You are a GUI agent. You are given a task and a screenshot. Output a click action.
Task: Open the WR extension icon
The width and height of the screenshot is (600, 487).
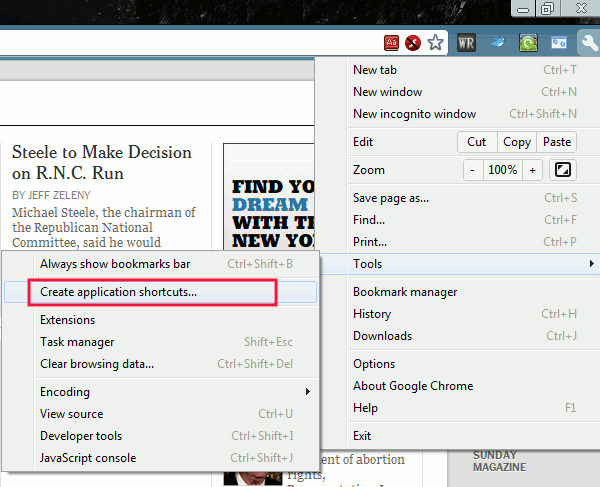[466, 42]
